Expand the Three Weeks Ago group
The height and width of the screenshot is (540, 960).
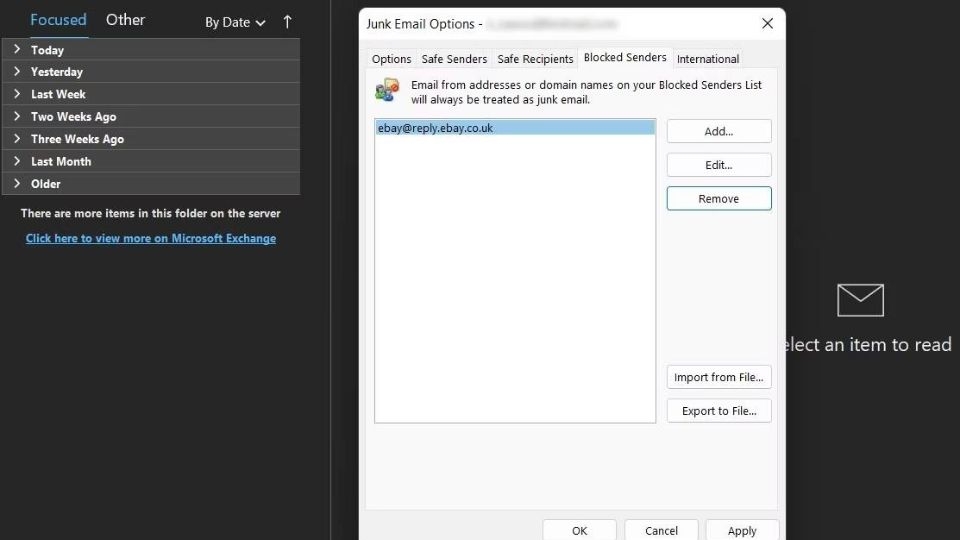pos(17,138)
